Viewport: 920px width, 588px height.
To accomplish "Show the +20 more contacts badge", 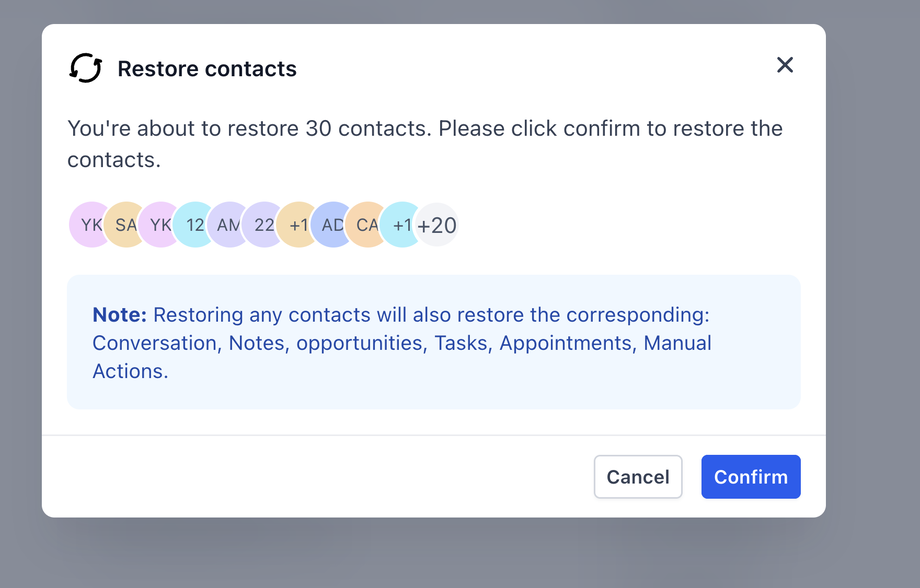I will [438, 225].
